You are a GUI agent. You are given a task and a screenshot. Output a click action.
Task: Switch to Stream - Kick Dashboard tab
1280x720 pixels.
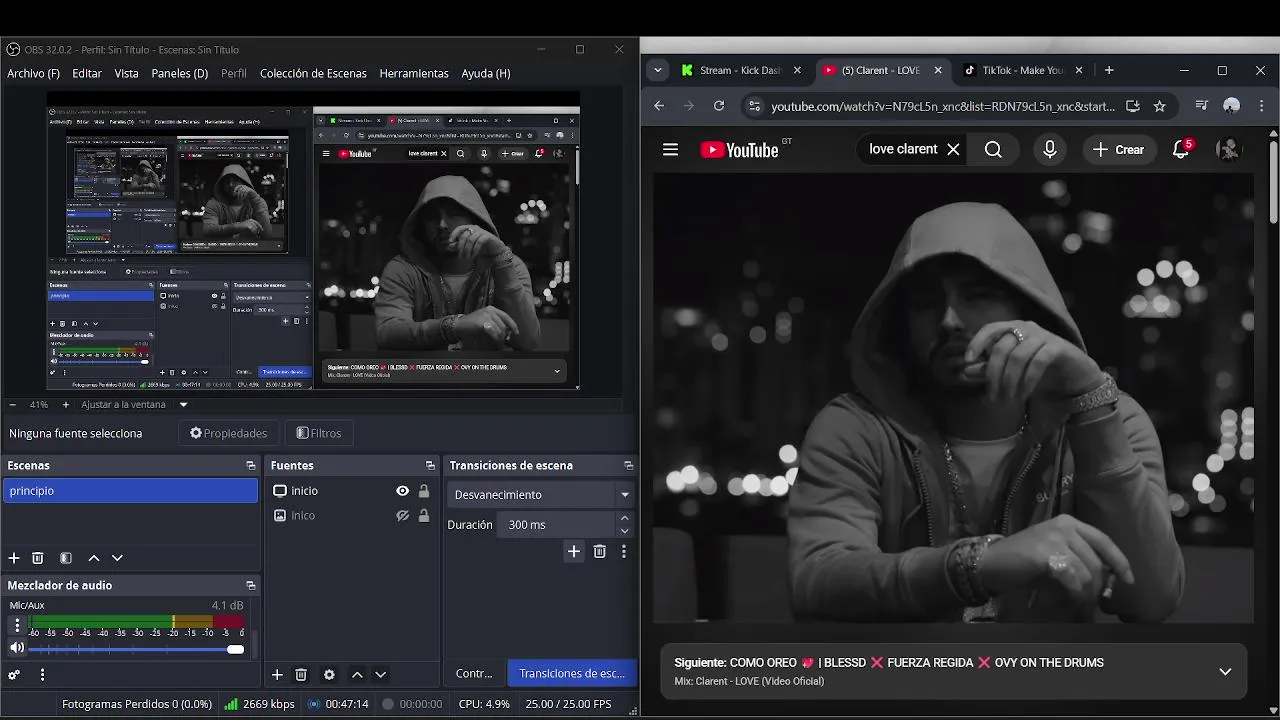[x=741, y=70]
